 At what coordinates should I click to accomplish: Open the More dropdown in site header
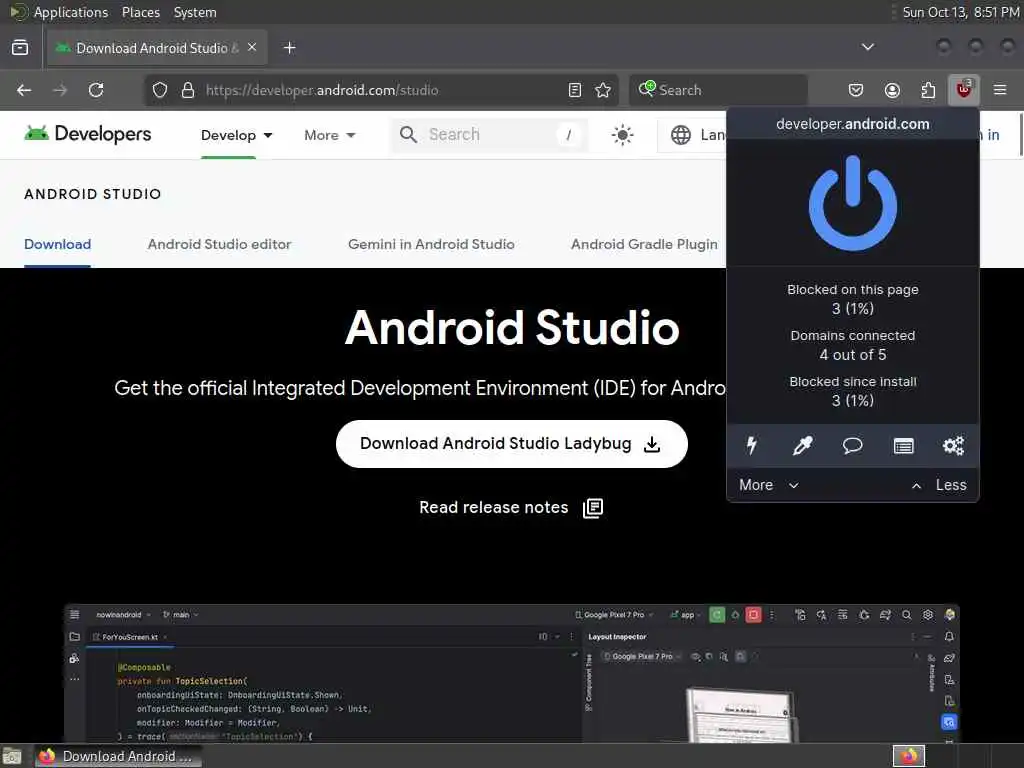coord(330,135)
